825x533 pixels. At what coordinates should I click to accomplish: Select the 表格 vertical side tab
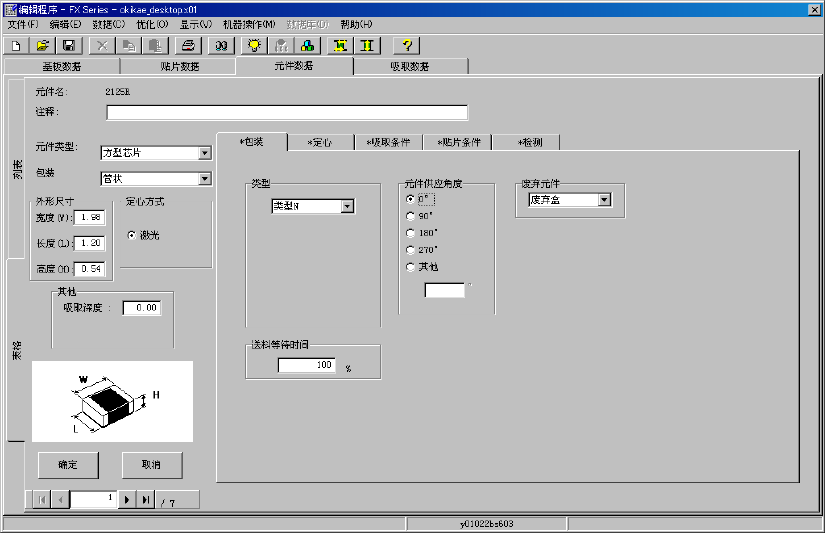16,350
